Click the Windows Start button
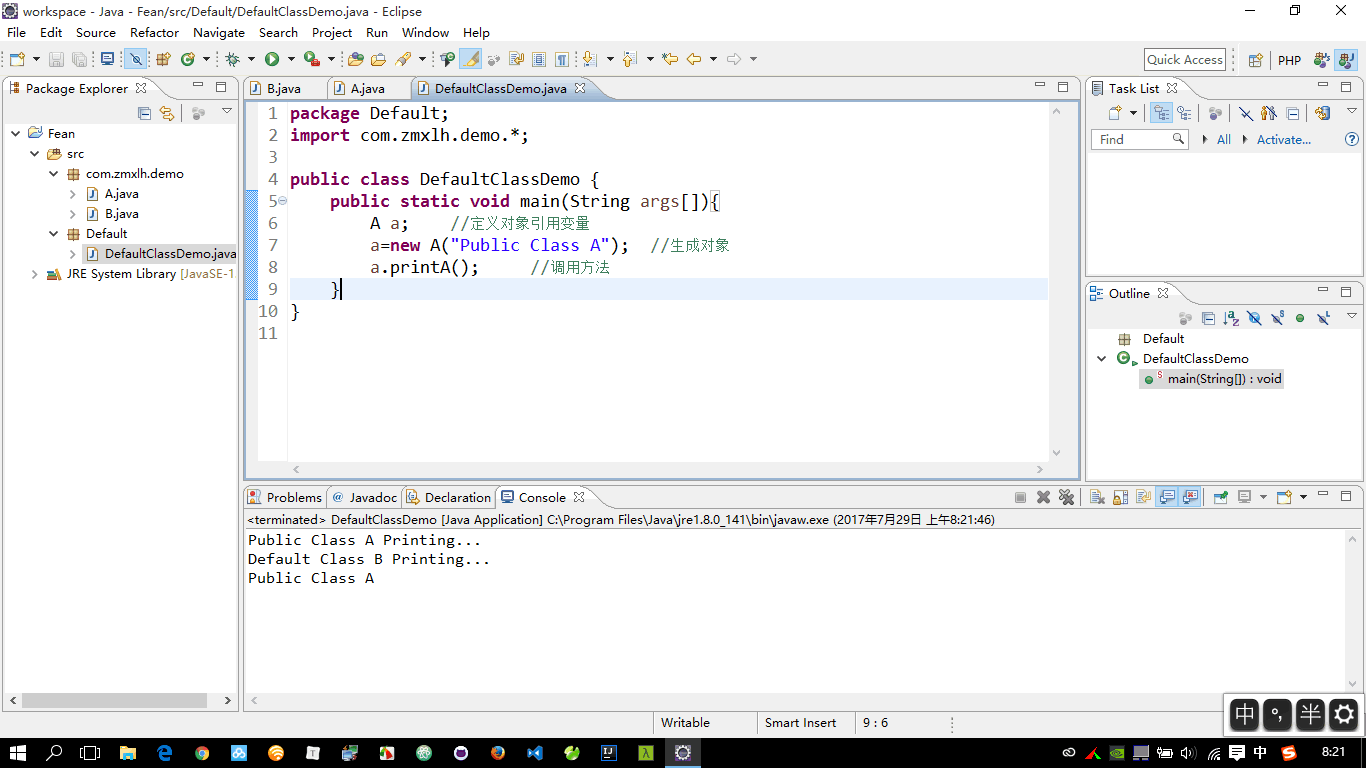The width and height of the screenshot is (1366, 768). coord(18,753)
